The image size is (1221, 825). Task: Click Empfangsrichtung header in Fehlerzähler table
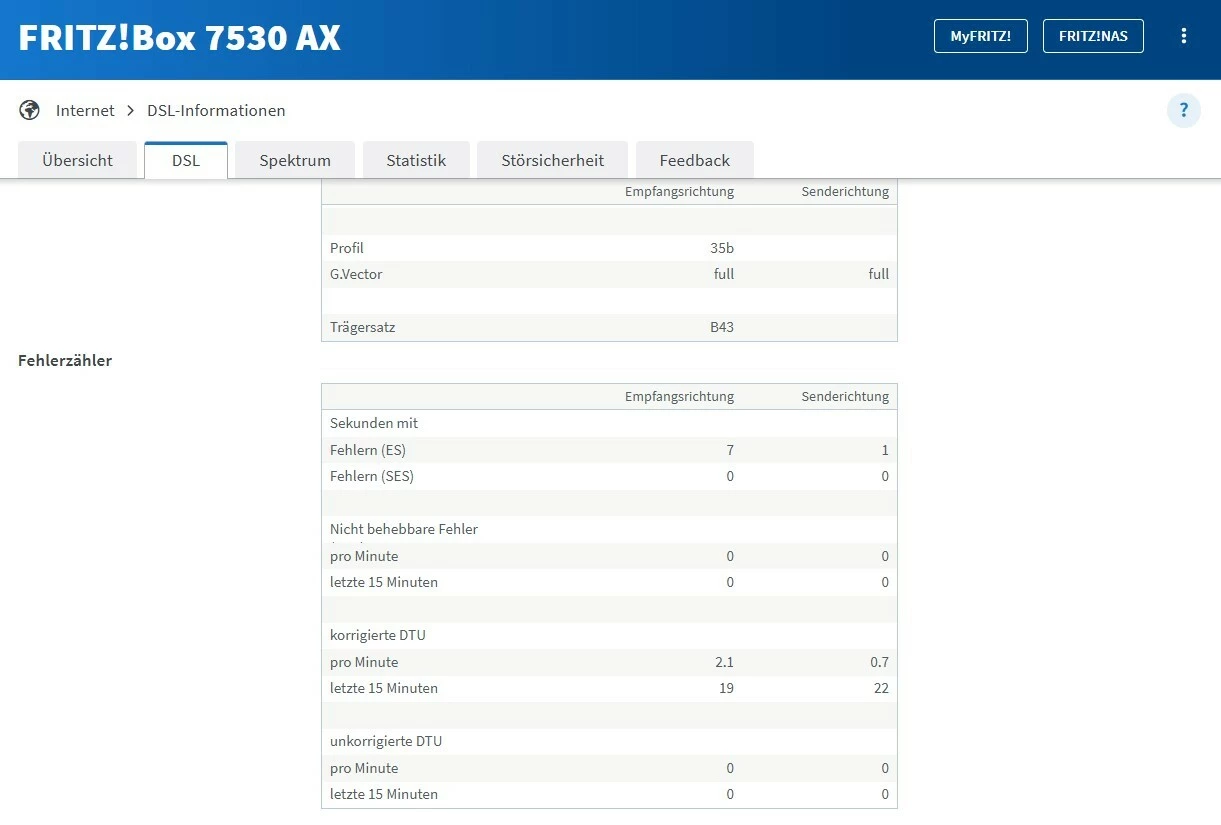click(x=680, y=397)
